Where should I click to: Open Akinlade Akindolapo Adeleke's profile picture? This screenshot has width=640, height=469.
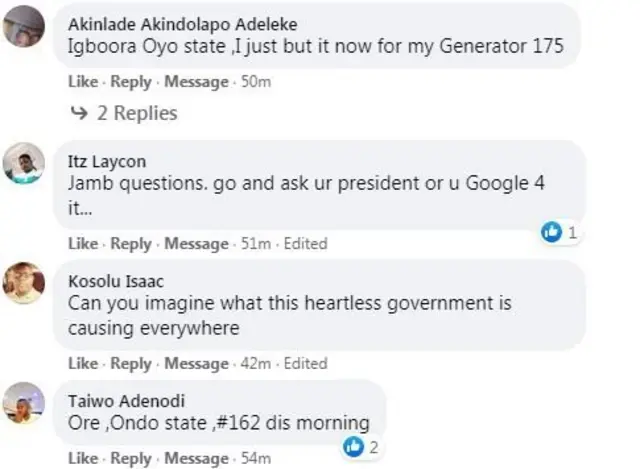[23, 27]
